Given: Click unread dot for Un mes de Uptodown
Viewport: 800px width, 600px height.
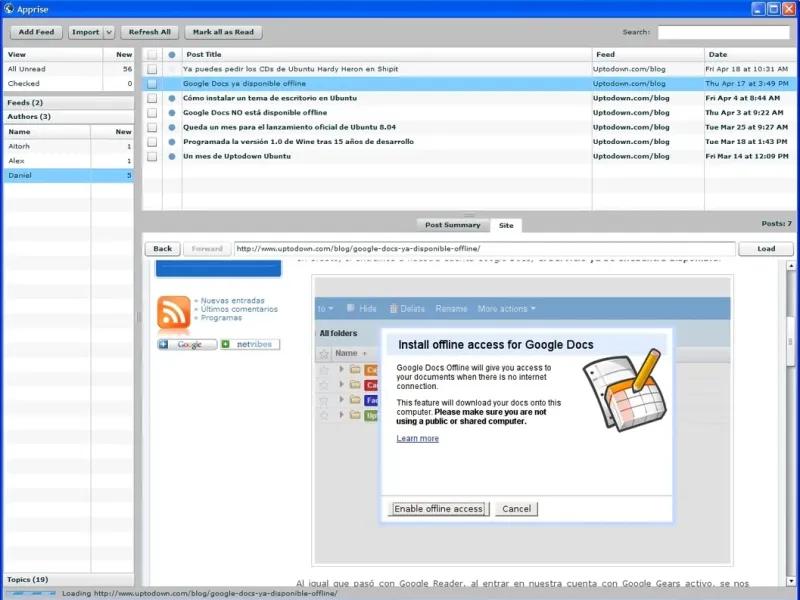Looking at the screenshot, I should (172, 156).
